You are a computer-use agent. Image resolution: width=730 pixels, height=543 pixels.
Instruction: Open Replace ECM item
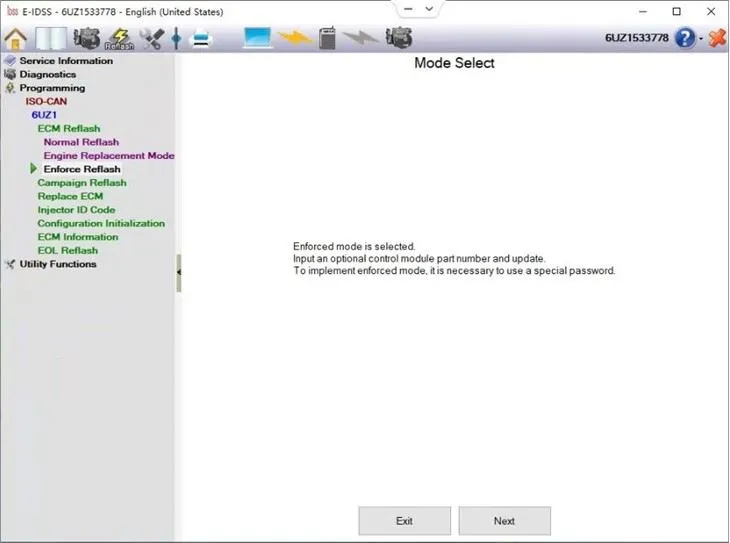[x=70, y=196]
